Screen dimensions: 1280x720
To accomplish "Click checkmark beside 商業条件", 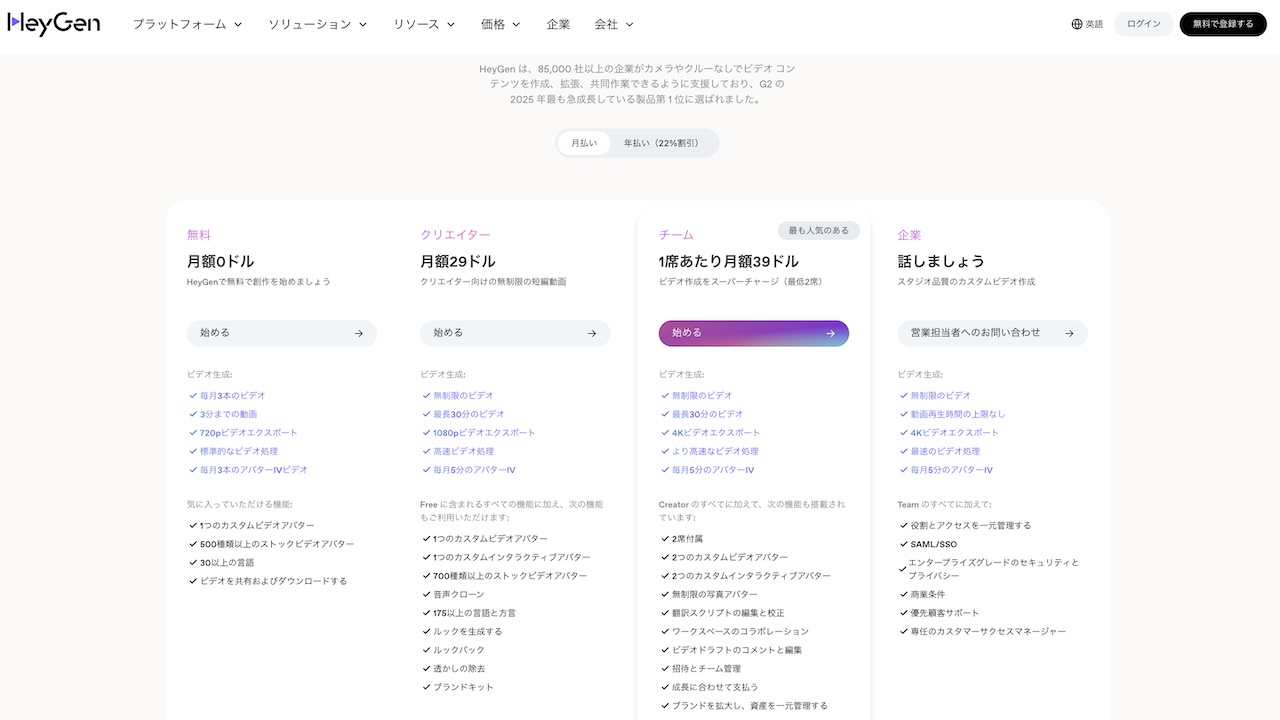I will [x=903, y=594].
